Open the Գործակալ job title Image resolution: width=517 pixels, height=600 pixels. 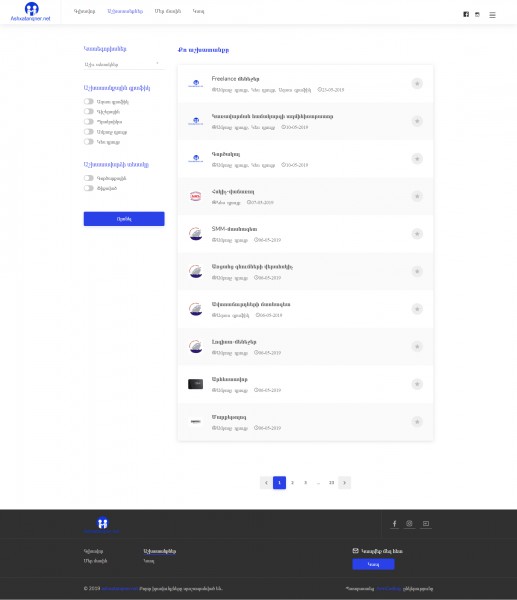[226, 154]
